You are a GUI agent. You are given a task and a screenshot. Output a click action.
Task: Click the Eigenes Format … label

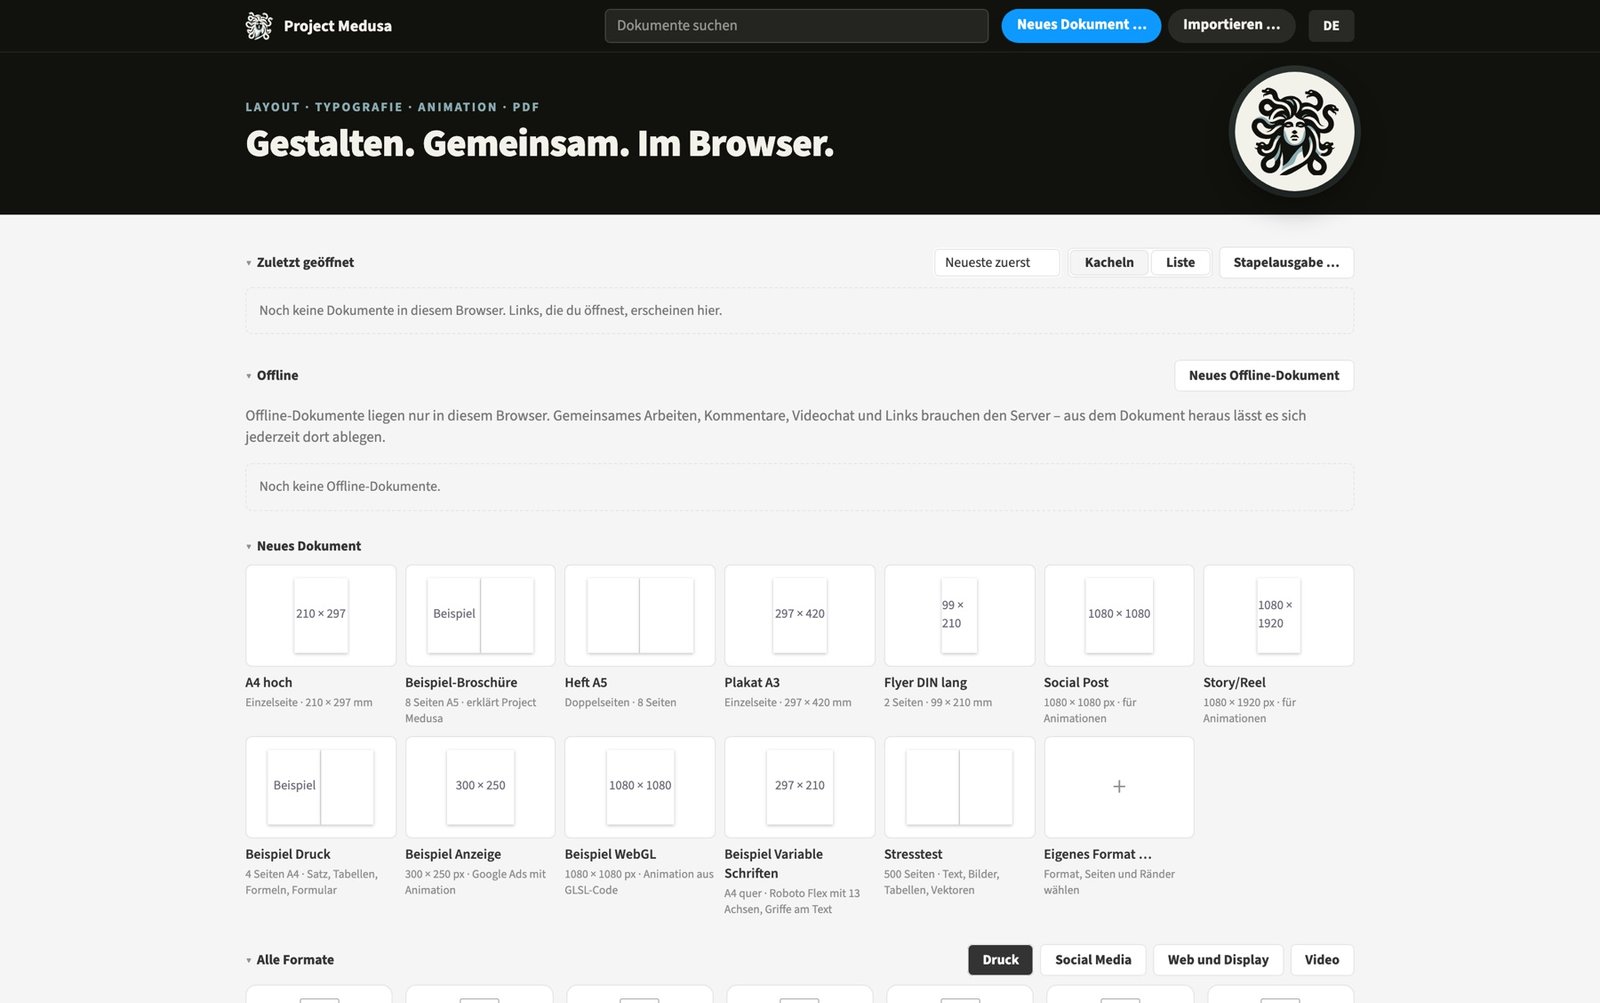pyautogui.click(x=1097, y=854)
